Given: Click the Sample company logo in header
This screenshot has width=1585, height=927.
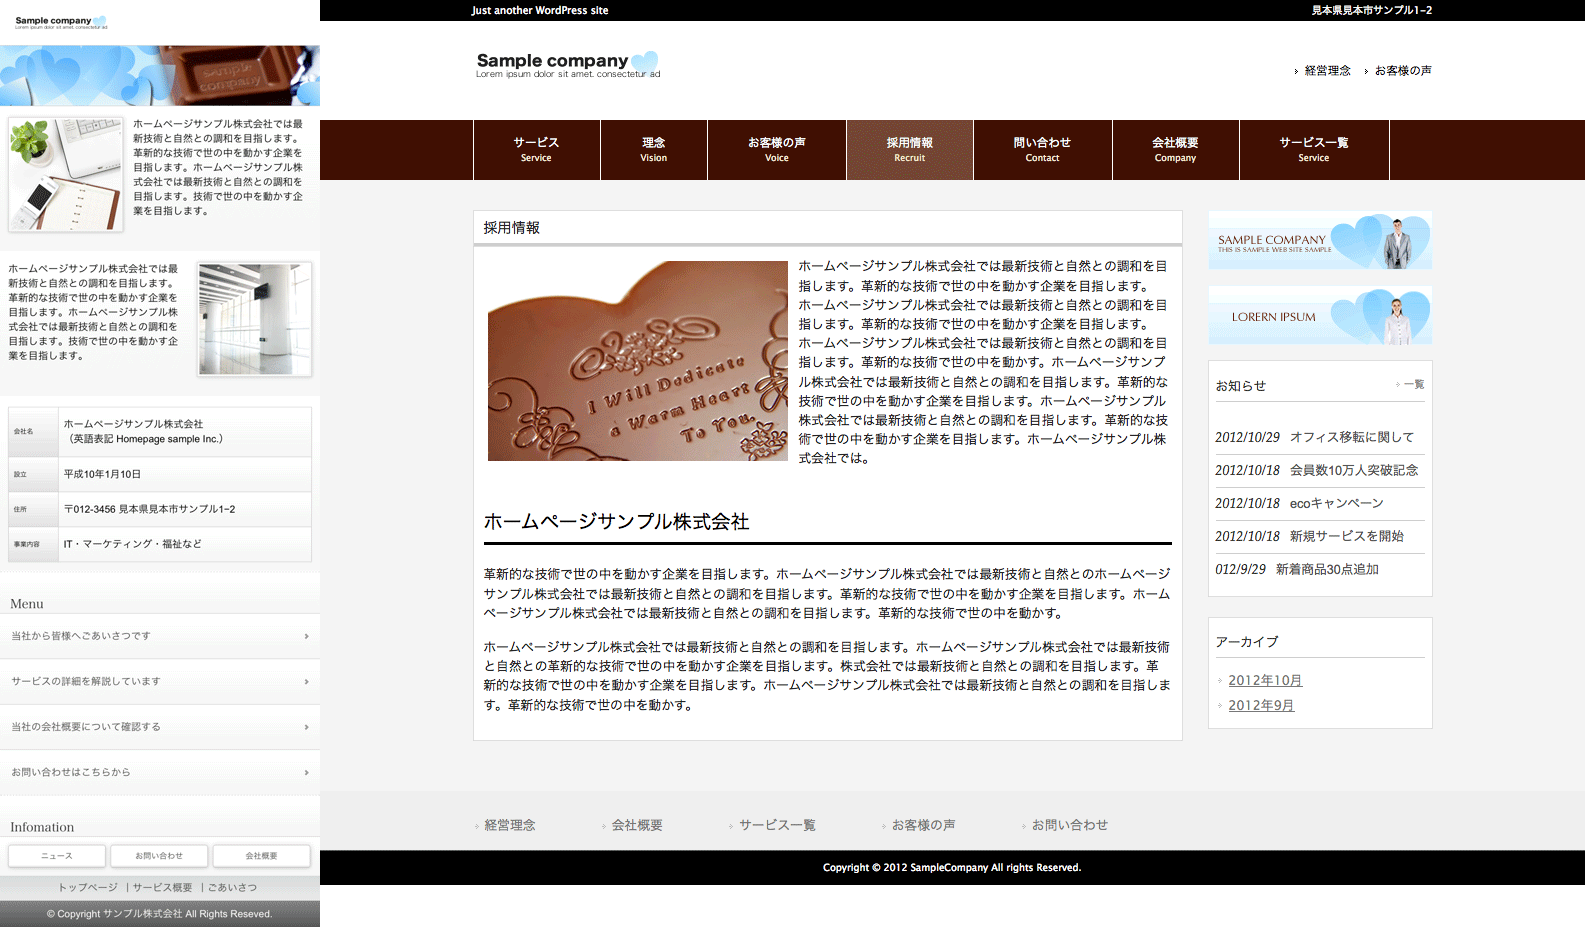Looking at the screenshot, I should 567,65.
